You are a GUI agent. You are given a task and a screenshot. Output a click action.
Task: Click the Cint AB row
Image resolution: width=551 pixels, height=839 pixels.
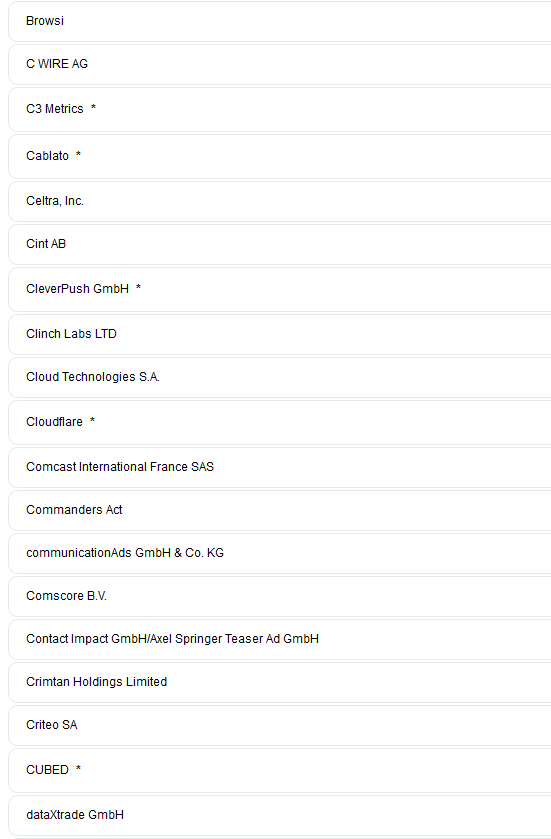point(280,244)
